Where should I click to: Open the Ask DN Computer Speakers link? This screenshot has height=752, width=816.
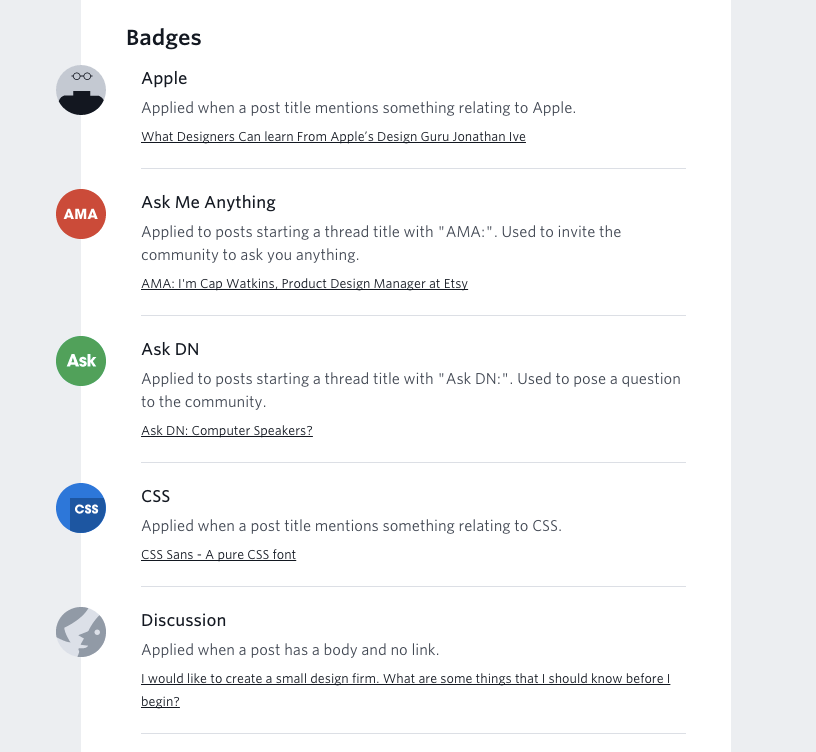tap(227, 430)
